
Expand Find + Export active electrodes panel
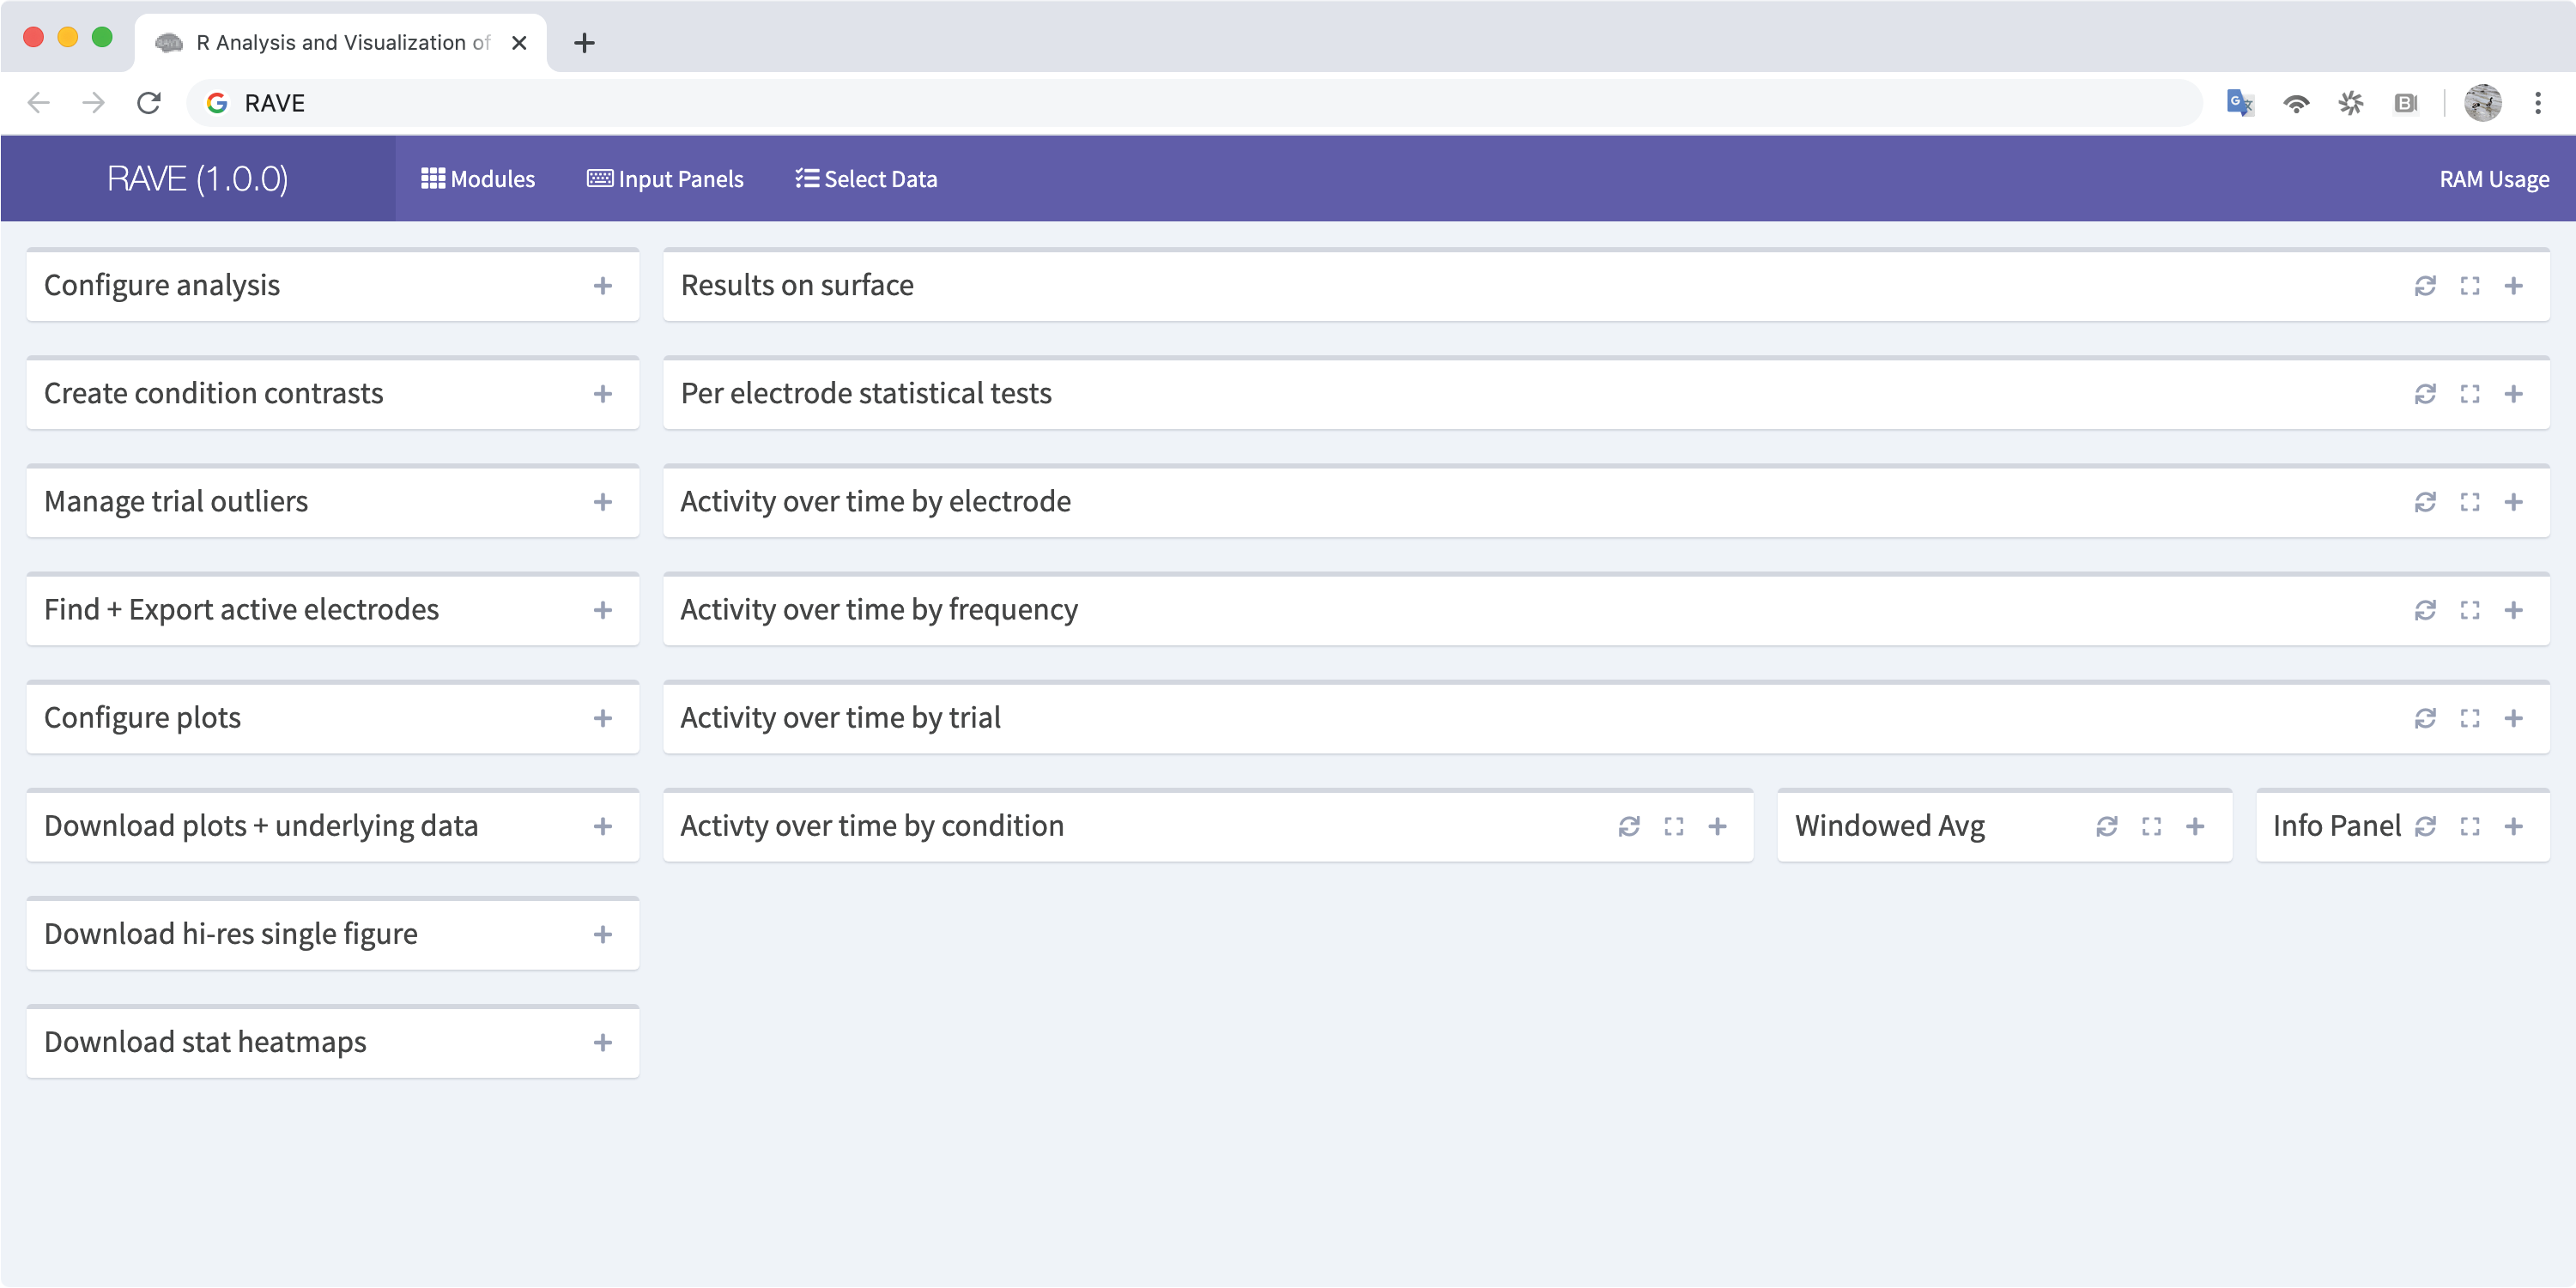pyautogui.click(x=602, y=610)
